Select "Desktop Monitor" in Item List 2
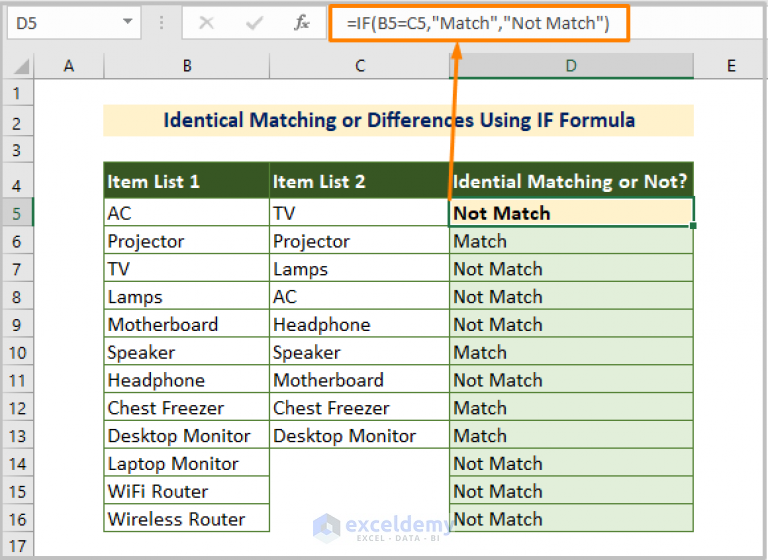768x560 pixels. click(360, 436)
